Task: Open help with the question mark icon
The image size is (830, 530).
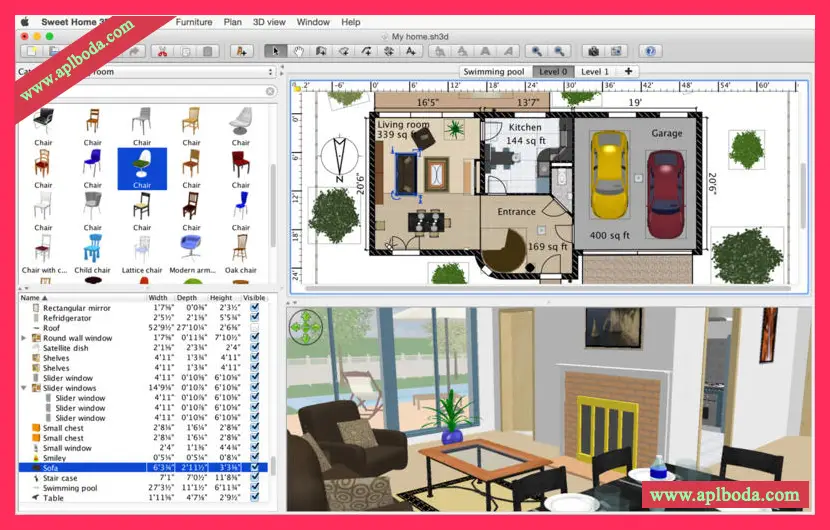Action: tap(650, 51)
